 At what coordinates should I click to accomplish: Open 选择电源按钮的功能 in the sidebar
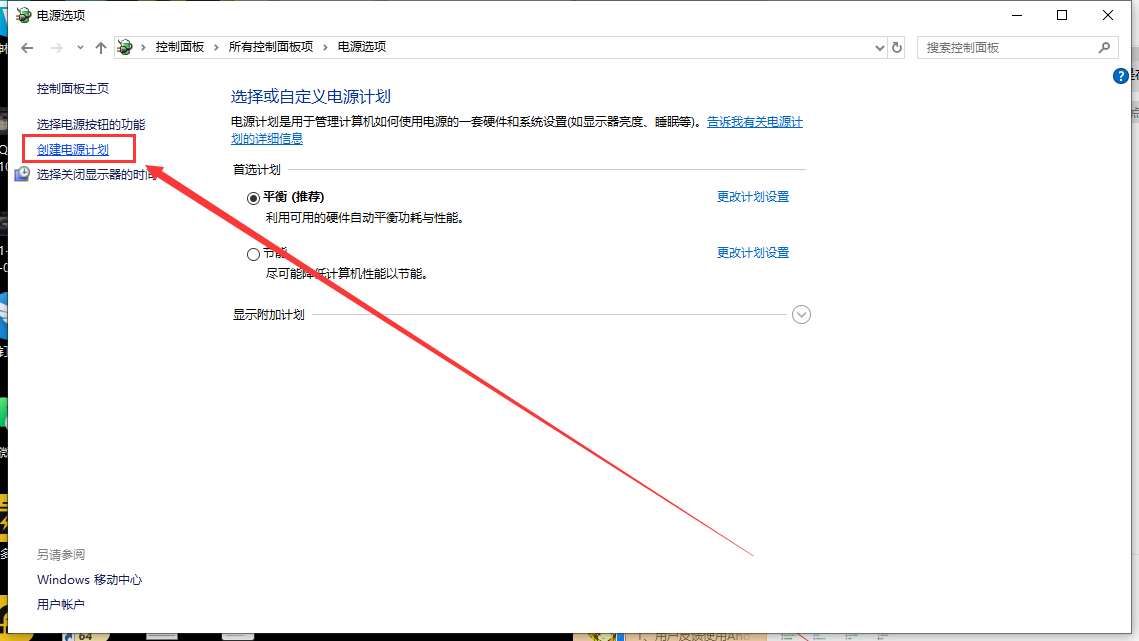[x=91, y=125]
